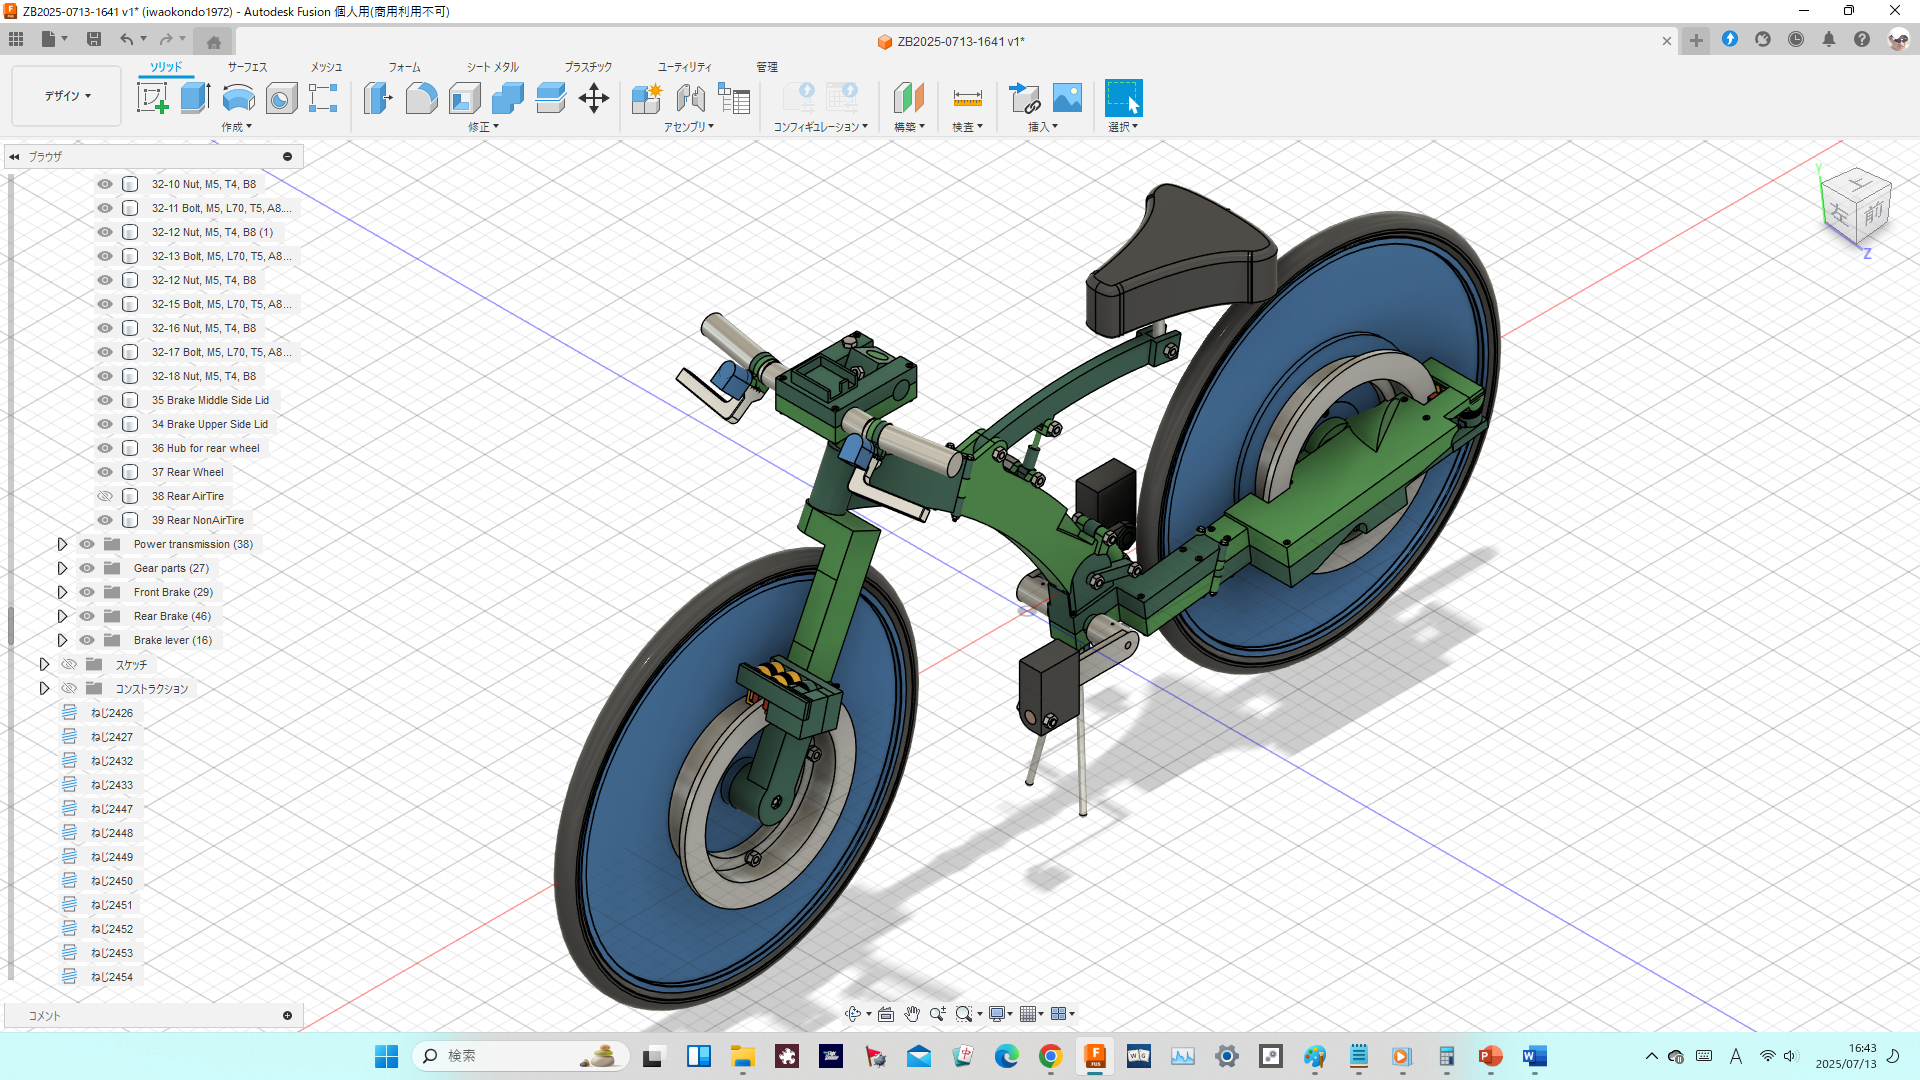
Task: Hide the Gear parts folder
Action: pos(87,568)
